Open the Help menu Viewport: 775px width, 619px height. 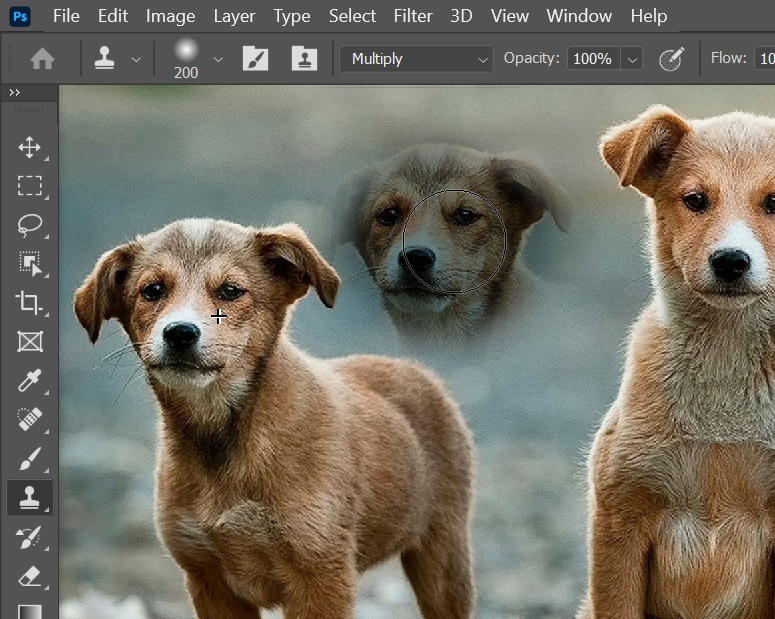point(649,16)
